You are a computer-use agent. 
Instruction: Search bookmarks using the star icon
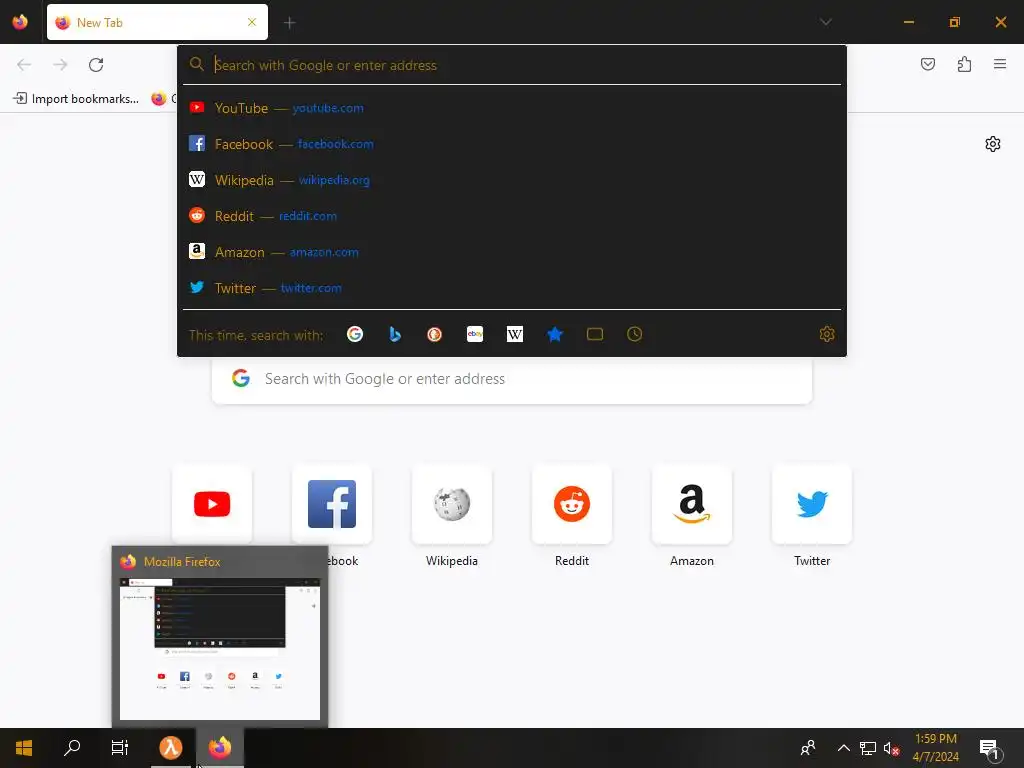coord(554,334)
